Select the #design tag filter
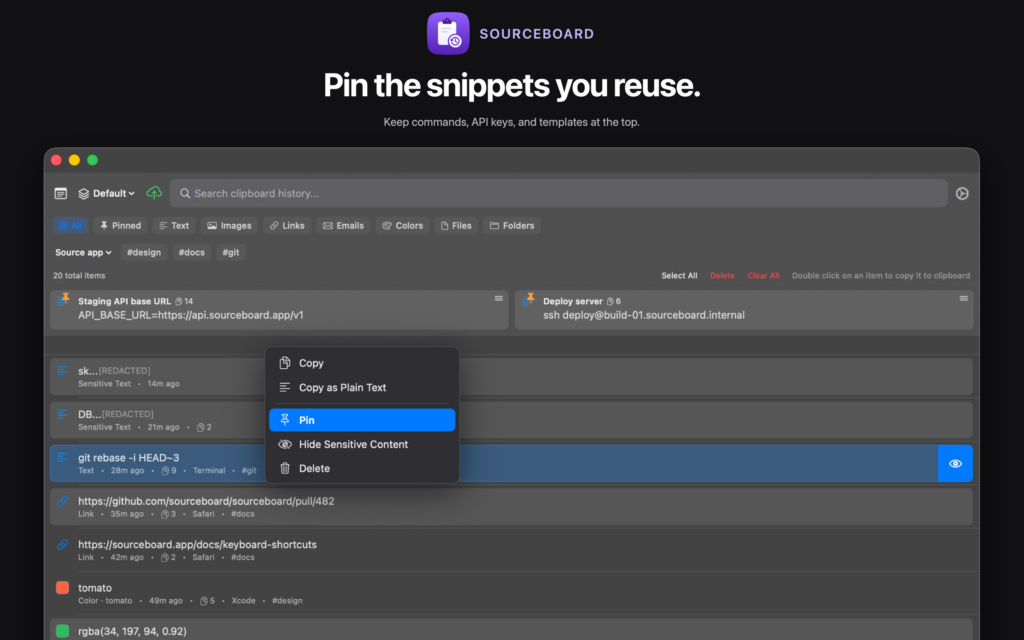The image size is (1024, 640). (144, 252)
